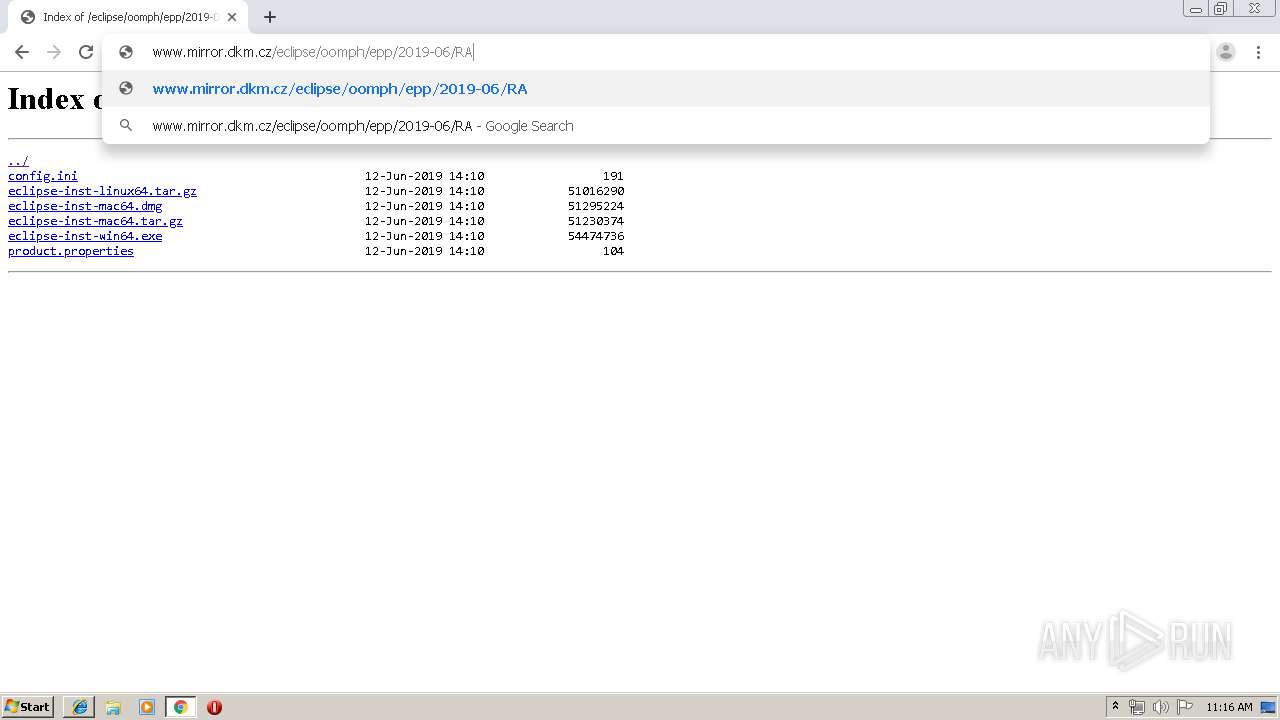Open config.ini file link

(x=43, y=176)
